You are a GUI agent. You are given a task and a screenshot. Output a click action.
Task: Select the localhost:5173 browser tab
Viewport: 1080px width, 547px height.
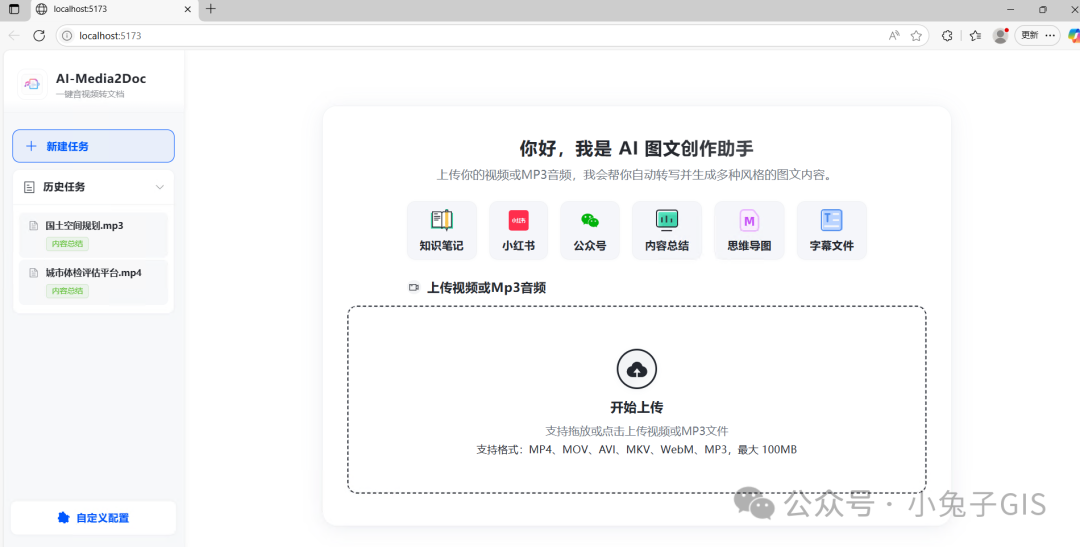click(113, 10)
